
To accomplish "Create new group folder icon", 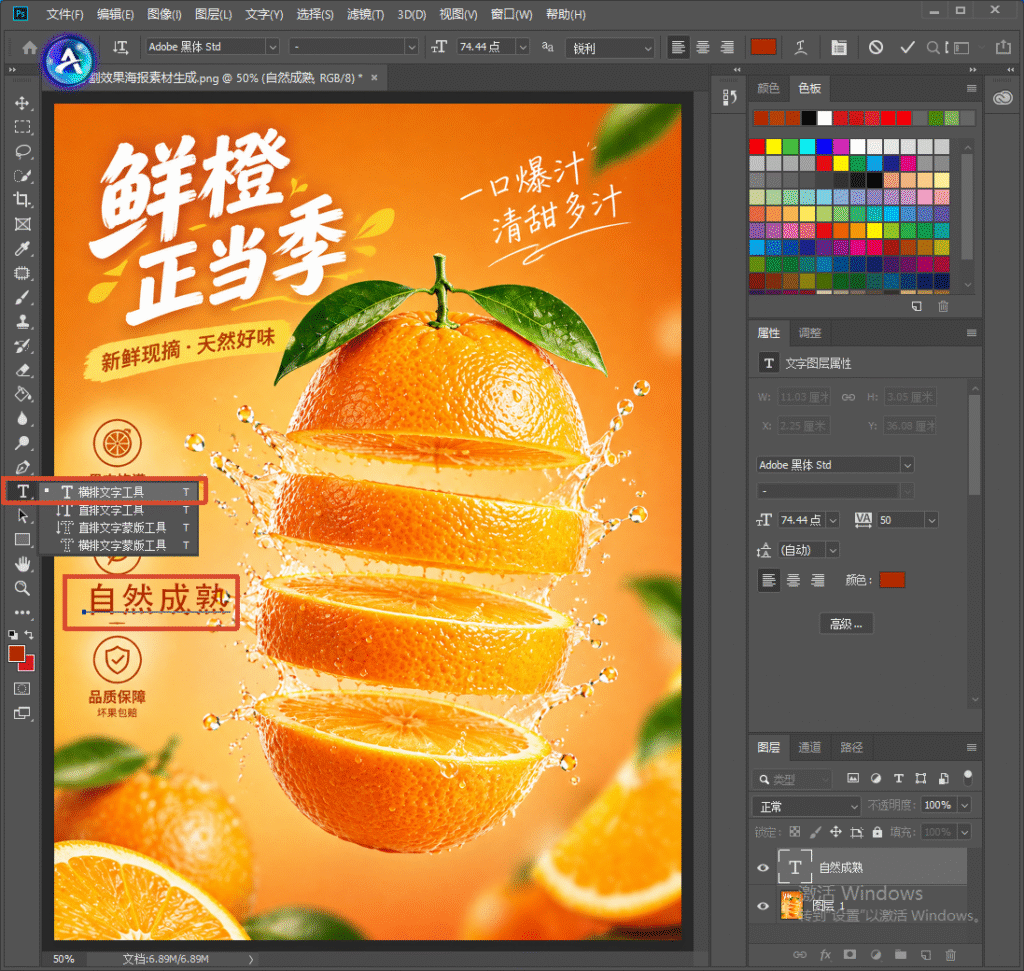I will point(901,955).
